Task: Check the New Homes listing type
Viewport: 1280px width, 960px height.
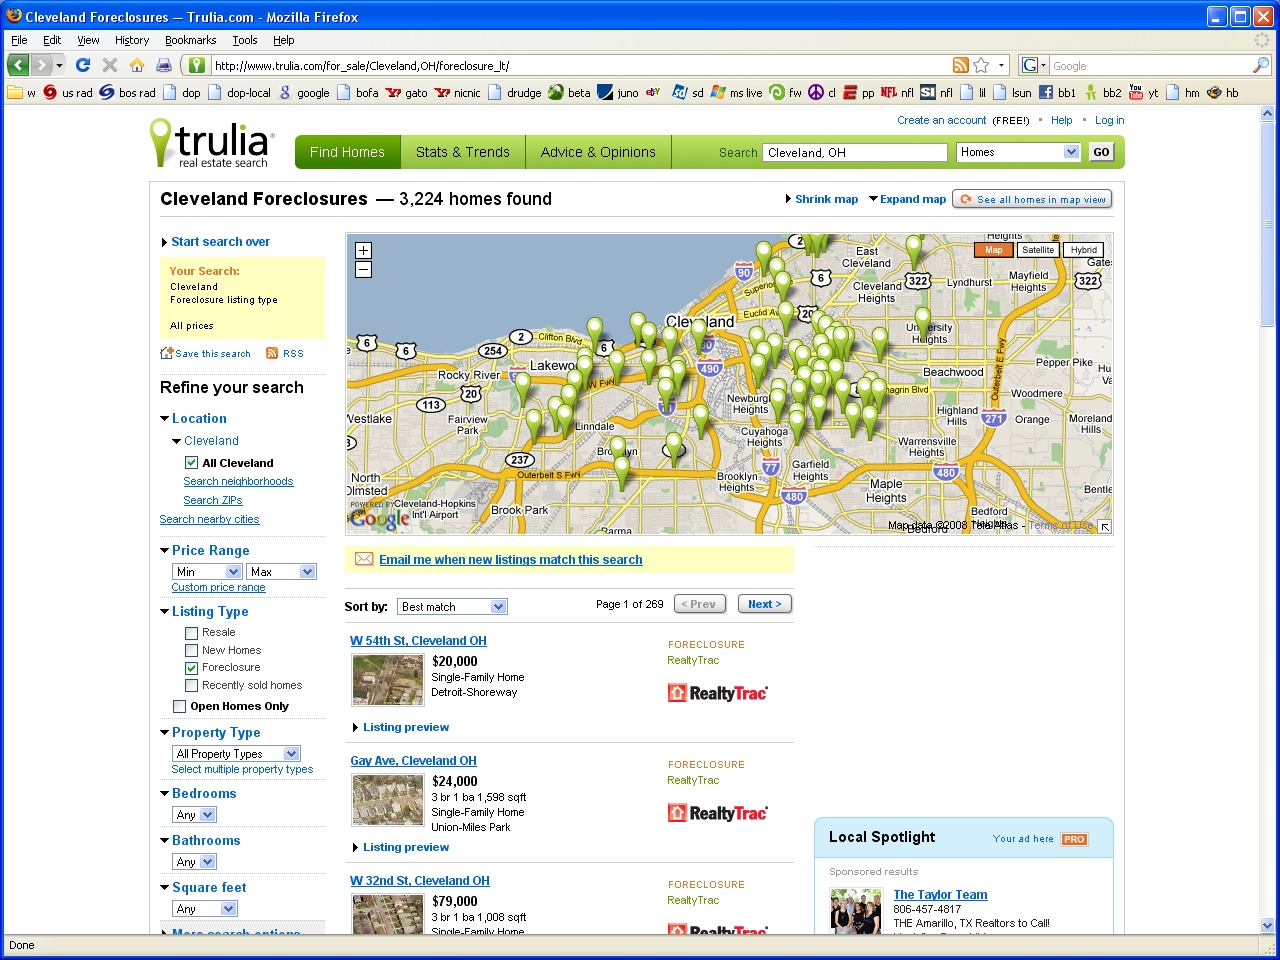Action: 191,651
